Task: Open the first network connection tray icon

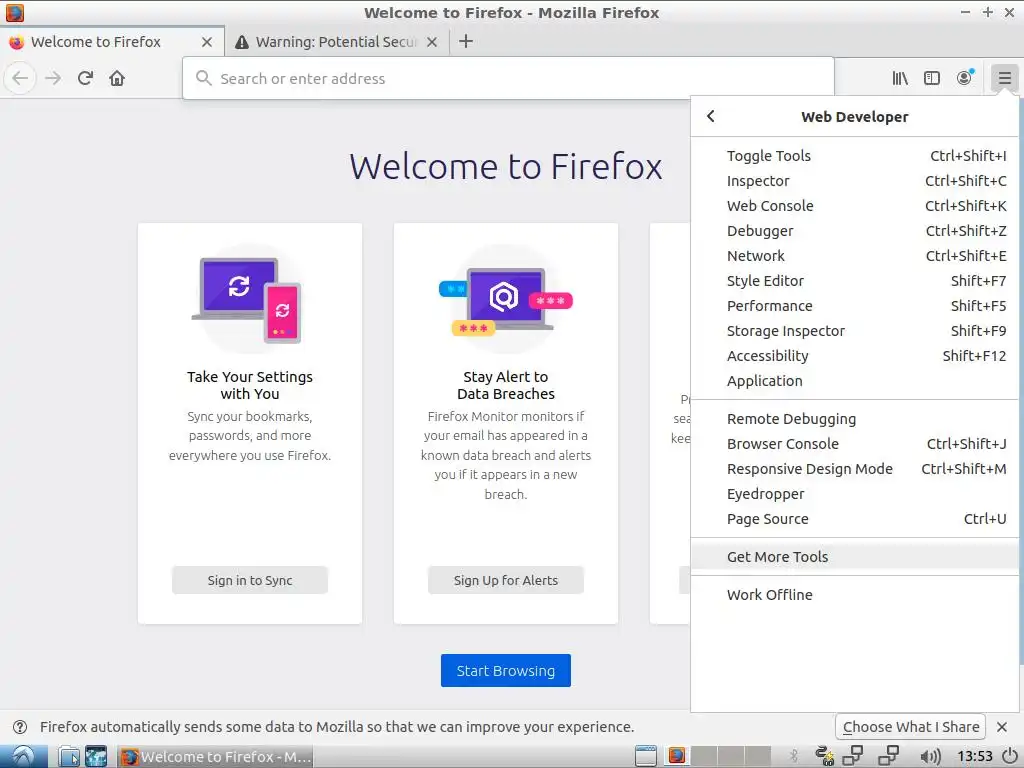Action: [853, 756]
